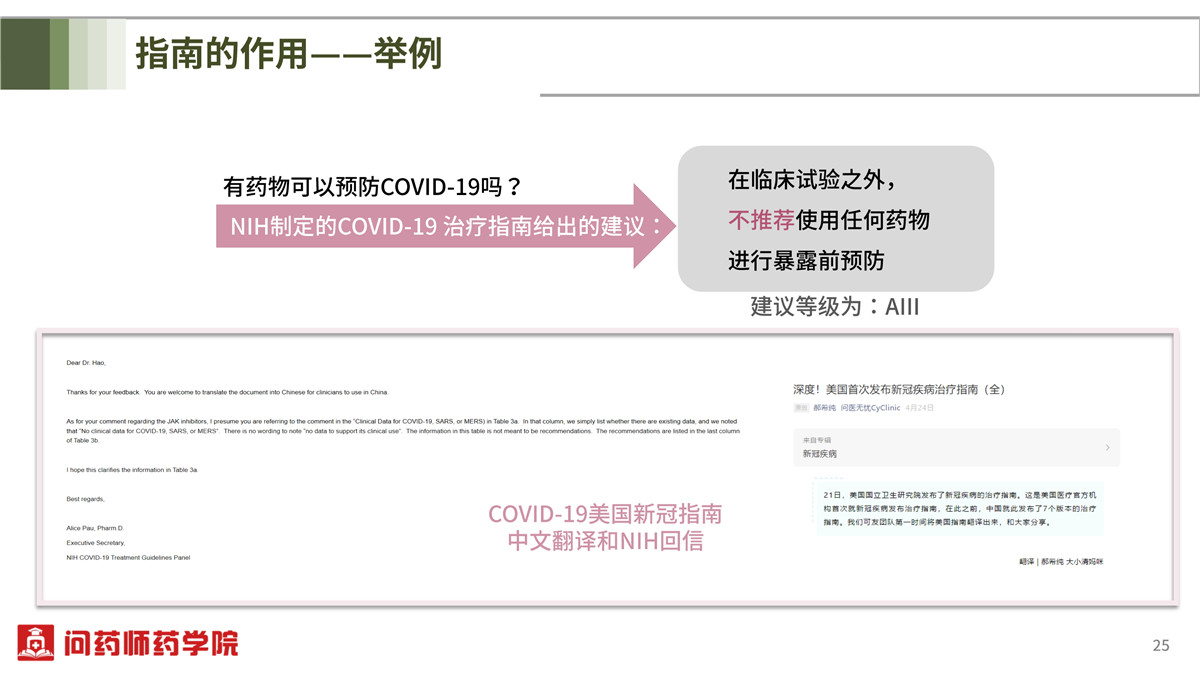Click the title Executive Secretary,
The image size is (1200, 675).
pyautogui.click(x=96, y=543)
